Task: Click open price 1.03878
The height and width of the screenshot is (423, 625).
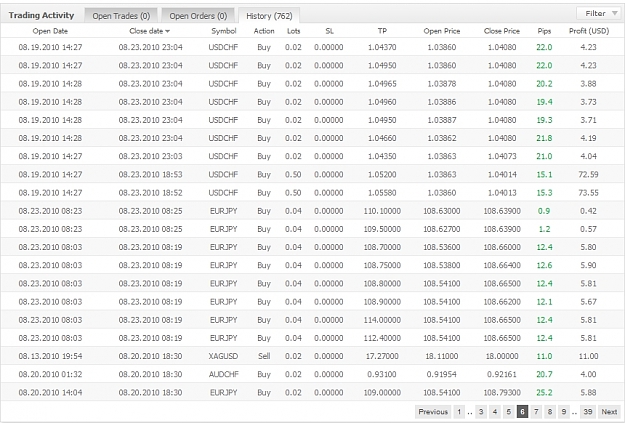Action: click(x=442, y=84)
